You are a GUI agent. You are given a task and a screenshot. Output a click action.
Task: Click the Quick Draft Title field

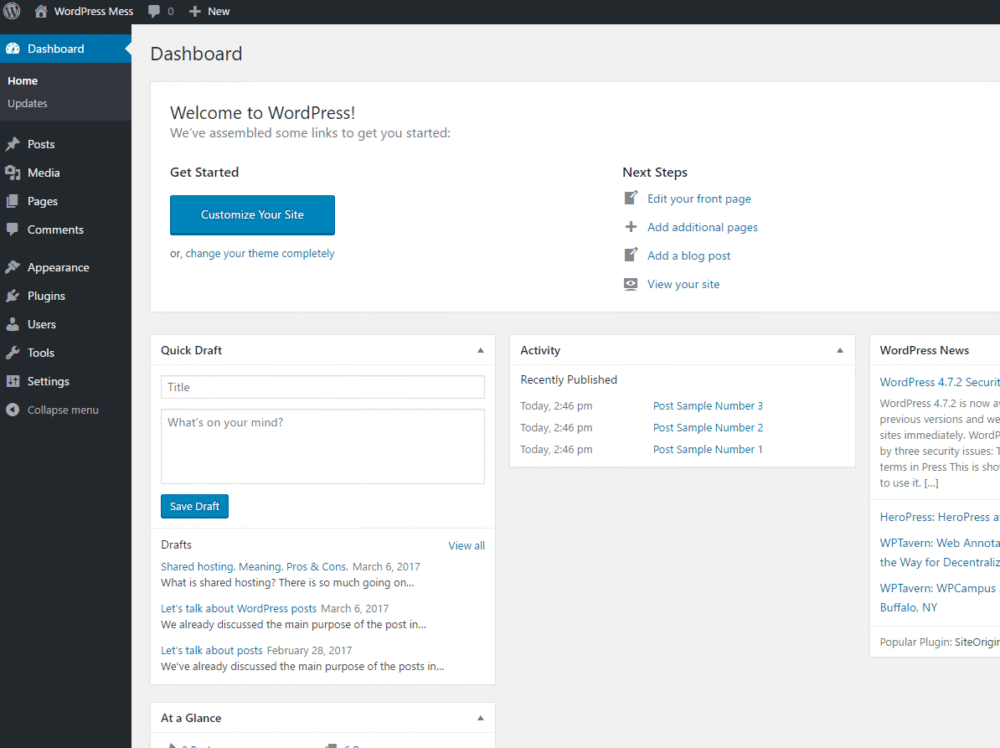coord(322,387)
